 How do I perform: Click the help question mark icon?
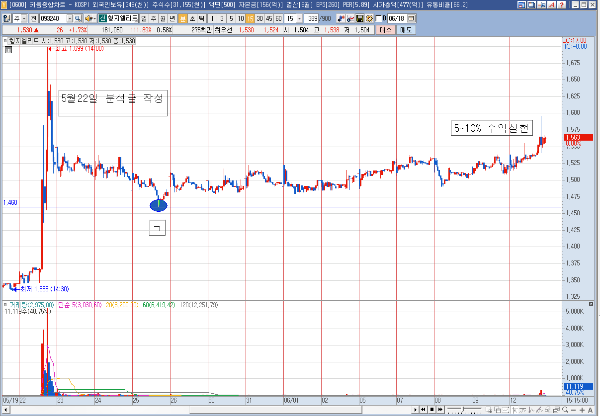click(x=561, y=5)
